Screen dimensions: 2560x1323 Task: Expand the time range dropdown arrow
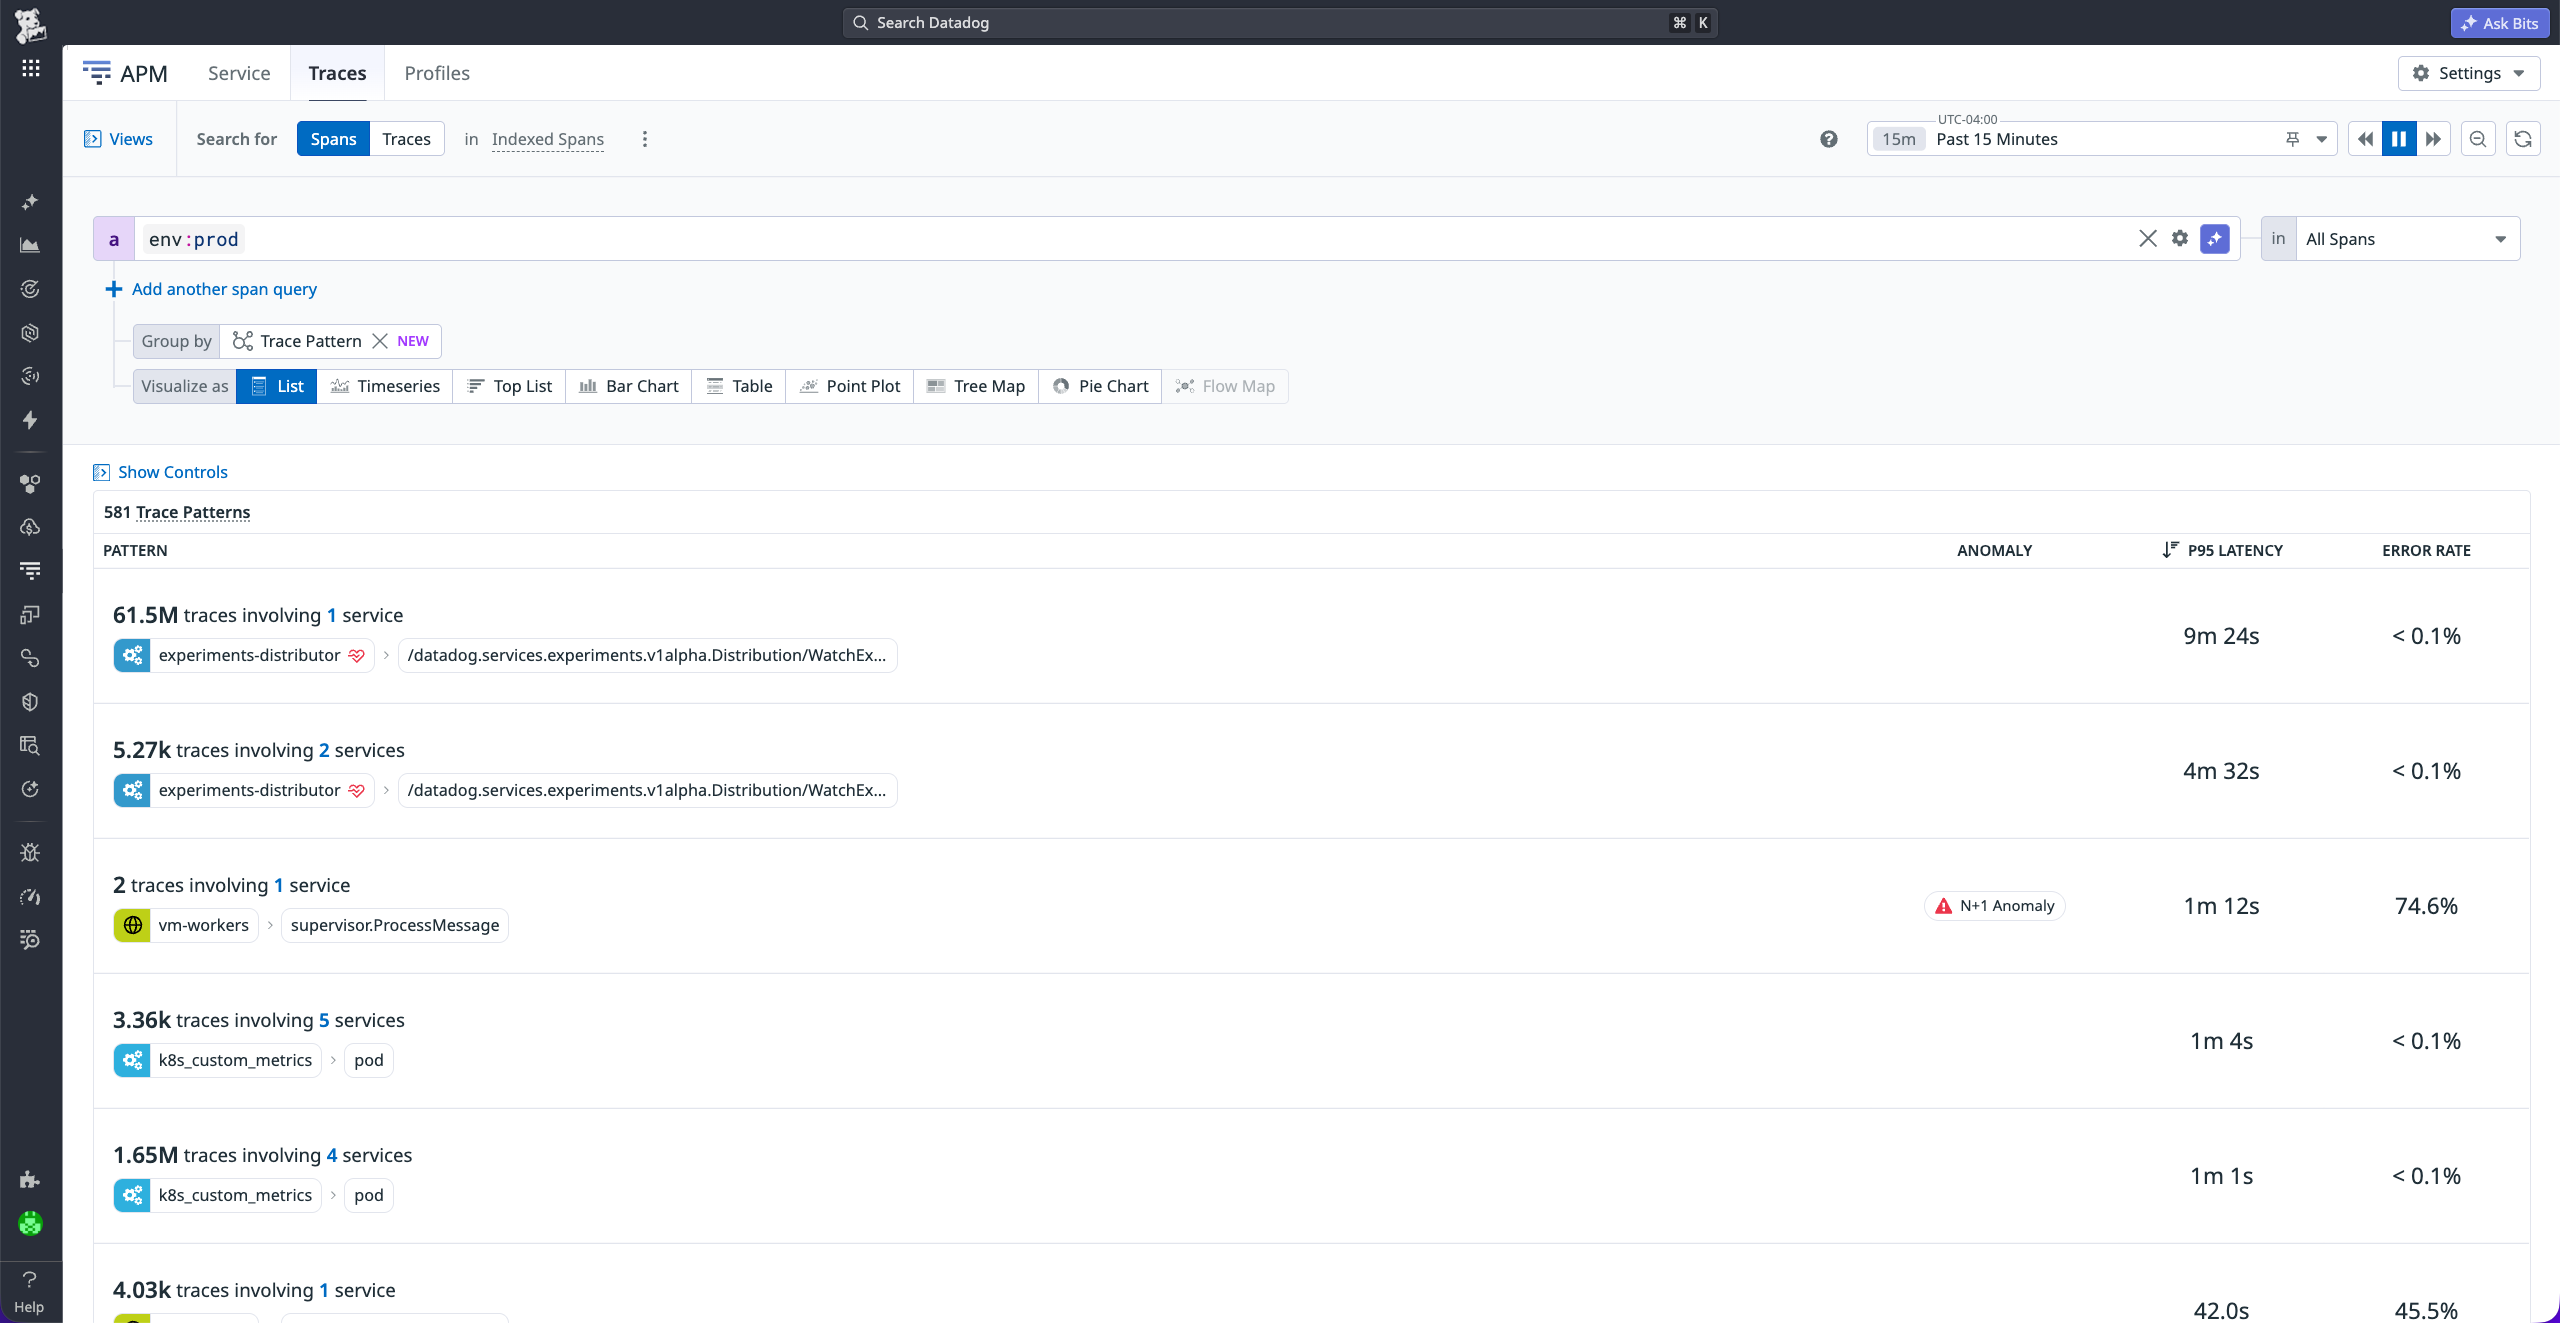2322,139
